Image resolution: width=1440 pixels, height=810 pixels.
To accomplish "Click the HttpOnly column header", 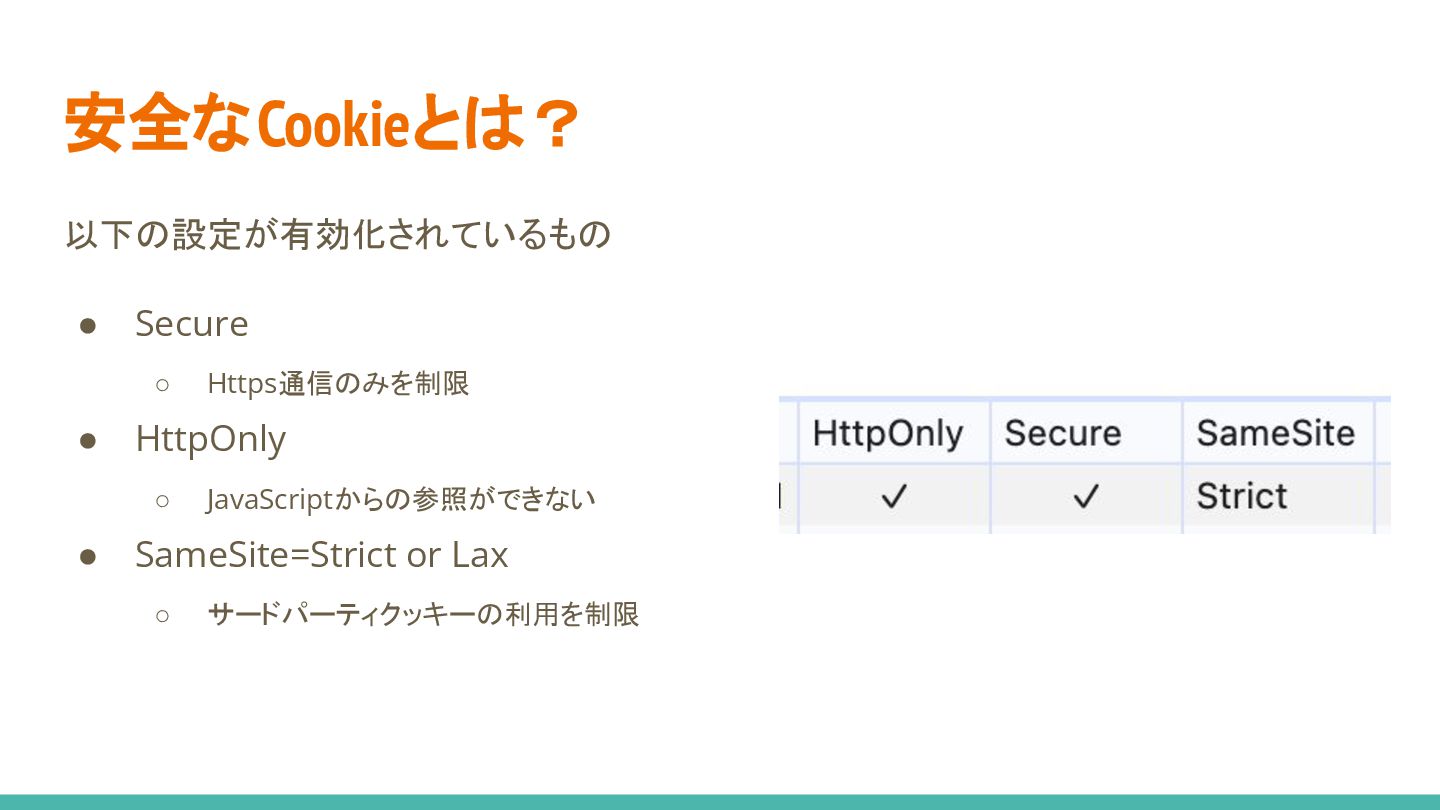I will pyautogui.click(x=888, y=433).
